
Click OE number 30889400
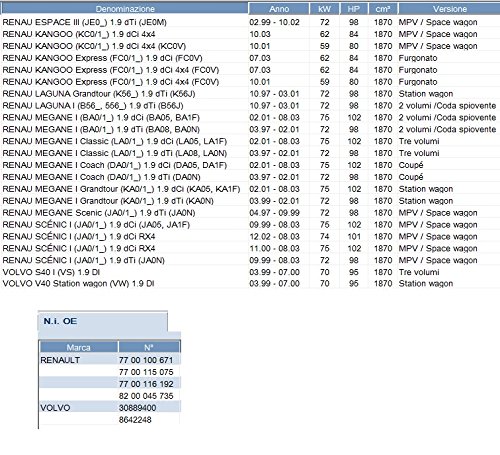coord(137,408)
